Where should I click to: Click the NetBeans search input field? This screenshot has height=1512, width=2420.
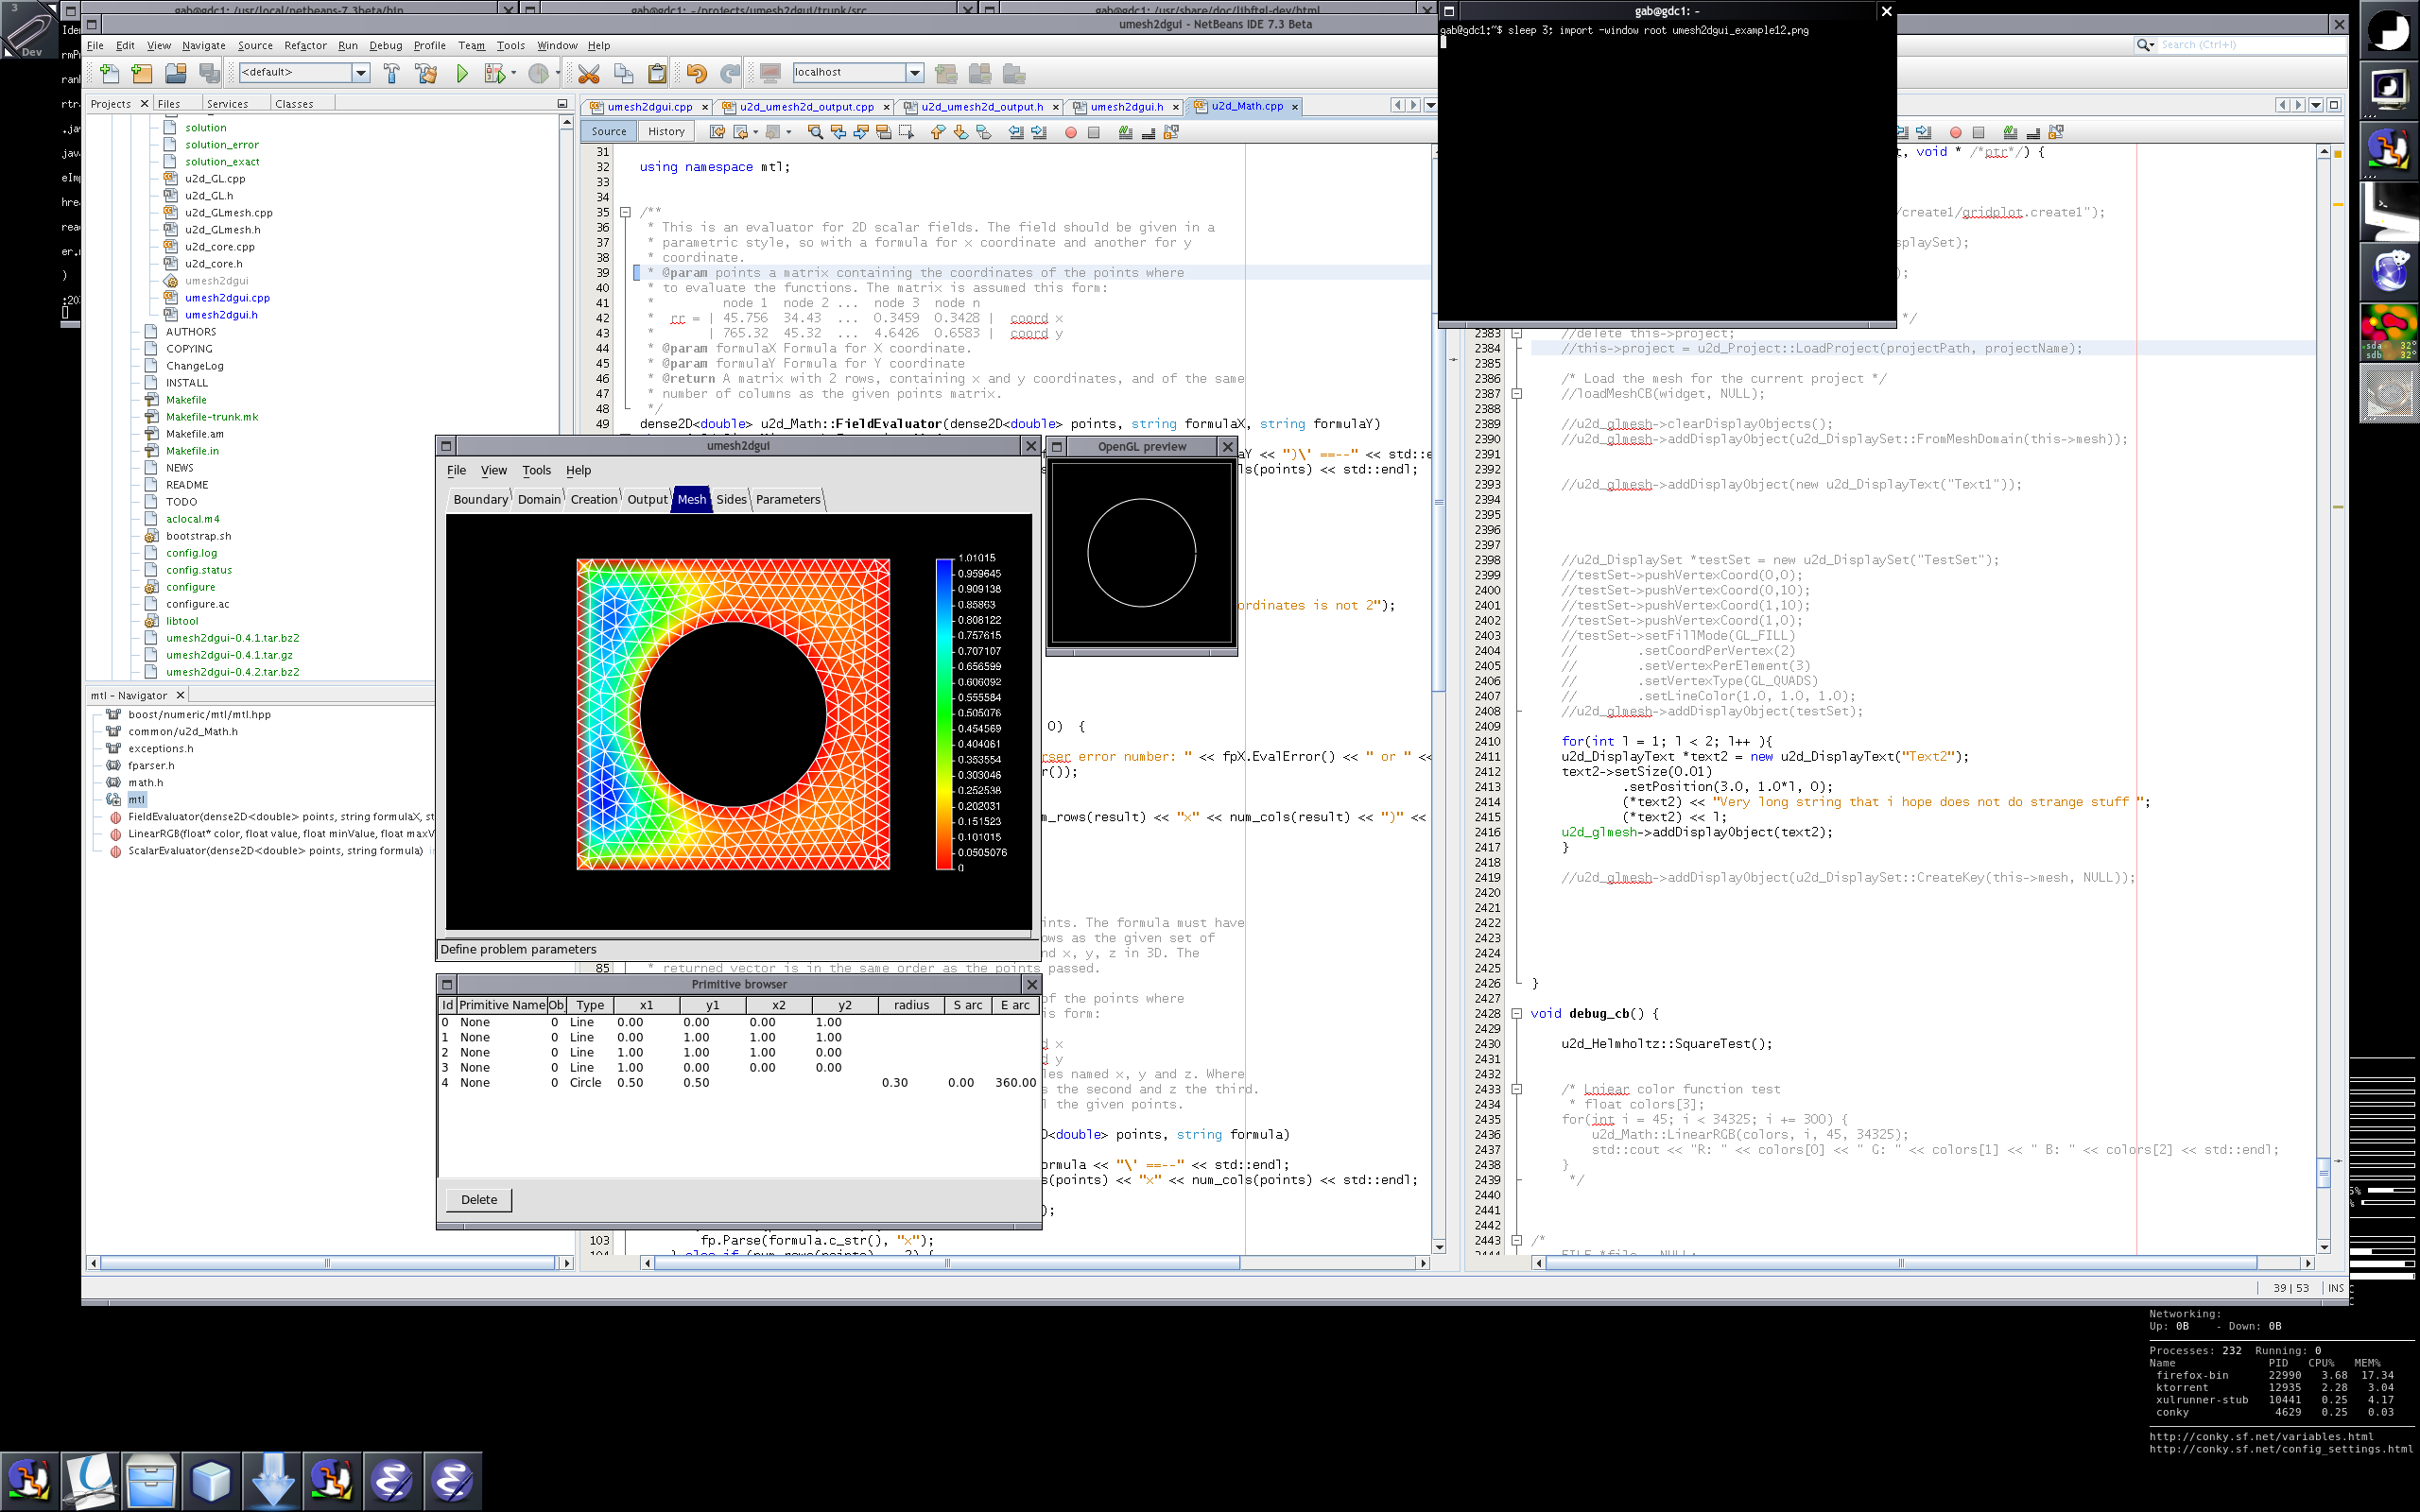tap(2250, 44)
